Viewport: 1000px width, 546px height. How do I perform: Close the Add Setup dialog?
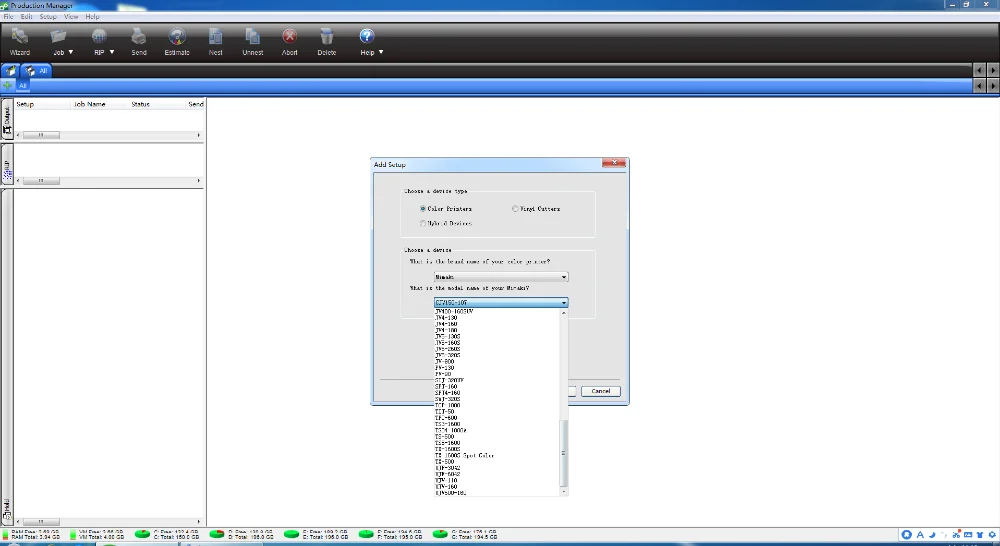(614, 163)
